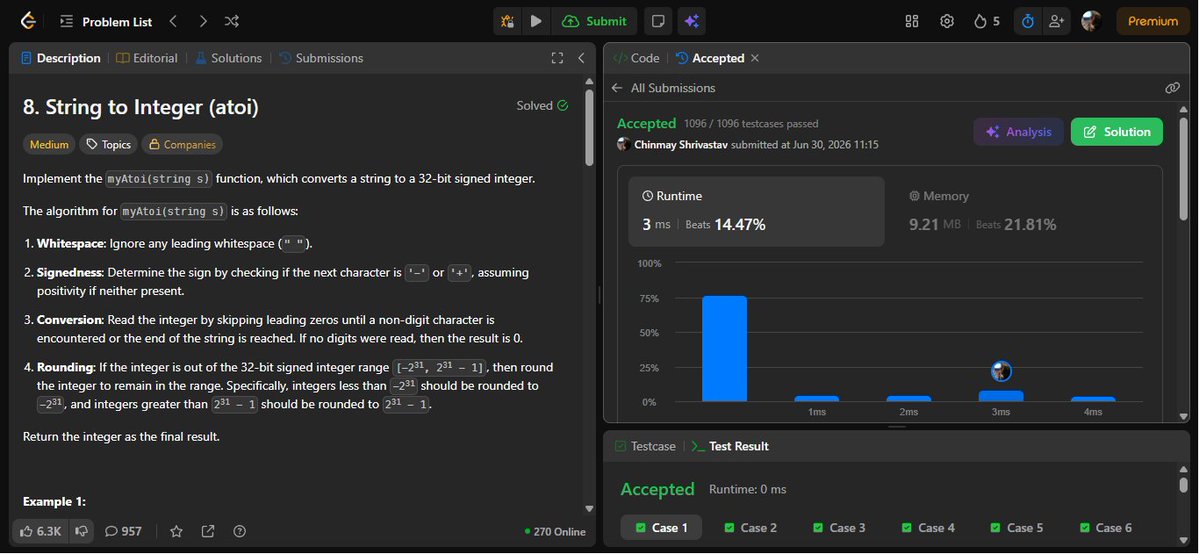Image resolution: width=1199 pixels, height=554 pixels.
Task: Maximize the description panel fullscreen icon
Action: (x=557, y=58)
